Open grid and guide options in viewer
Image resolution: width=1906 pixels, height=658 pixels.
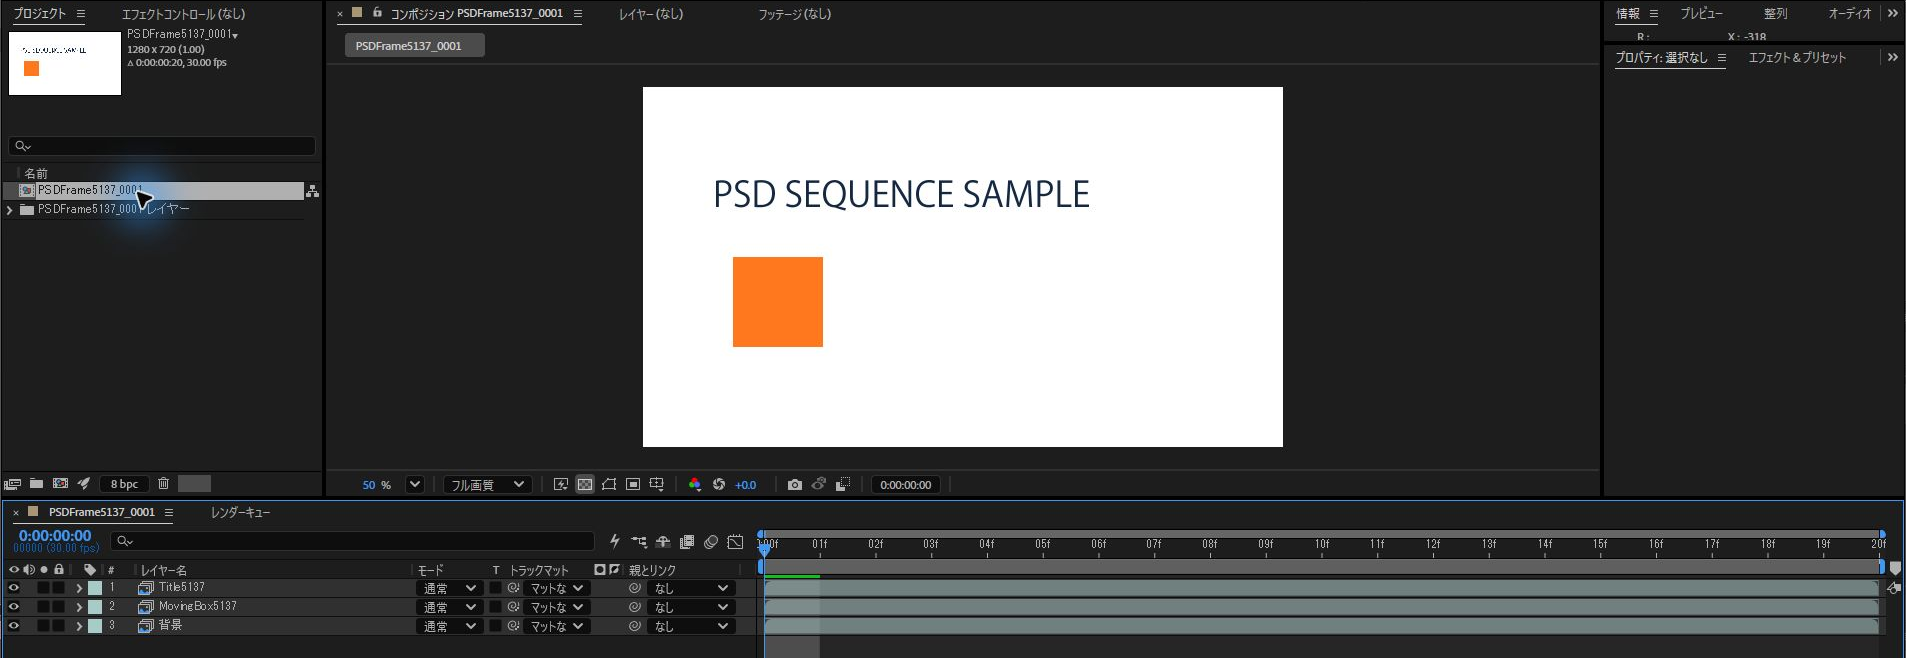[x=657, y=485]
